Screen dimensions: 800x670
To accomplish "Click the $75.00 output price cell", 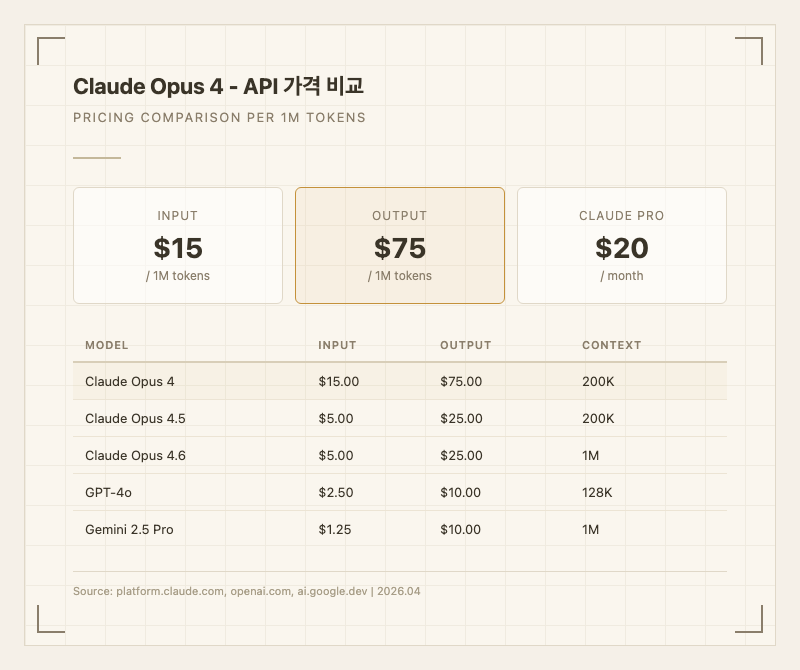I will click(x=461, y=381).
